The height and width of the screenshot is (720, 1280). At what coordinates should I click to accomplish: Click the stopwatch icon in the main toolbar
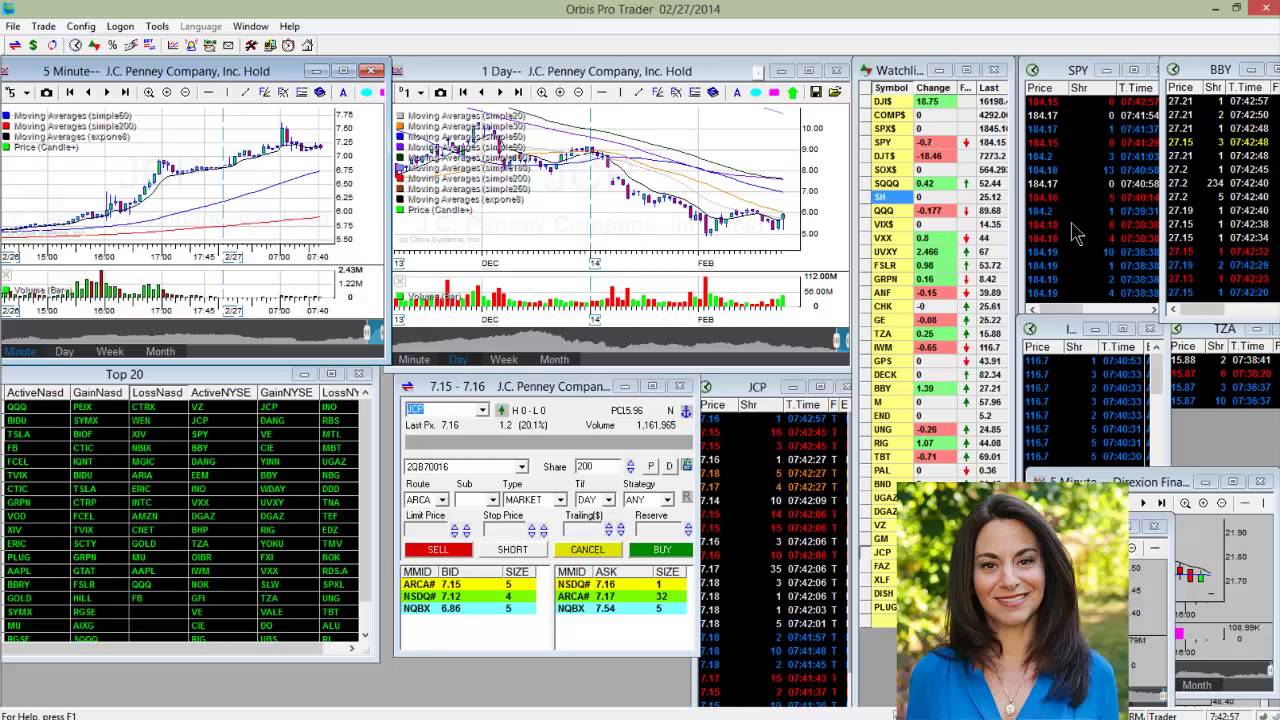pyautogui.click(x=288, y=45)
